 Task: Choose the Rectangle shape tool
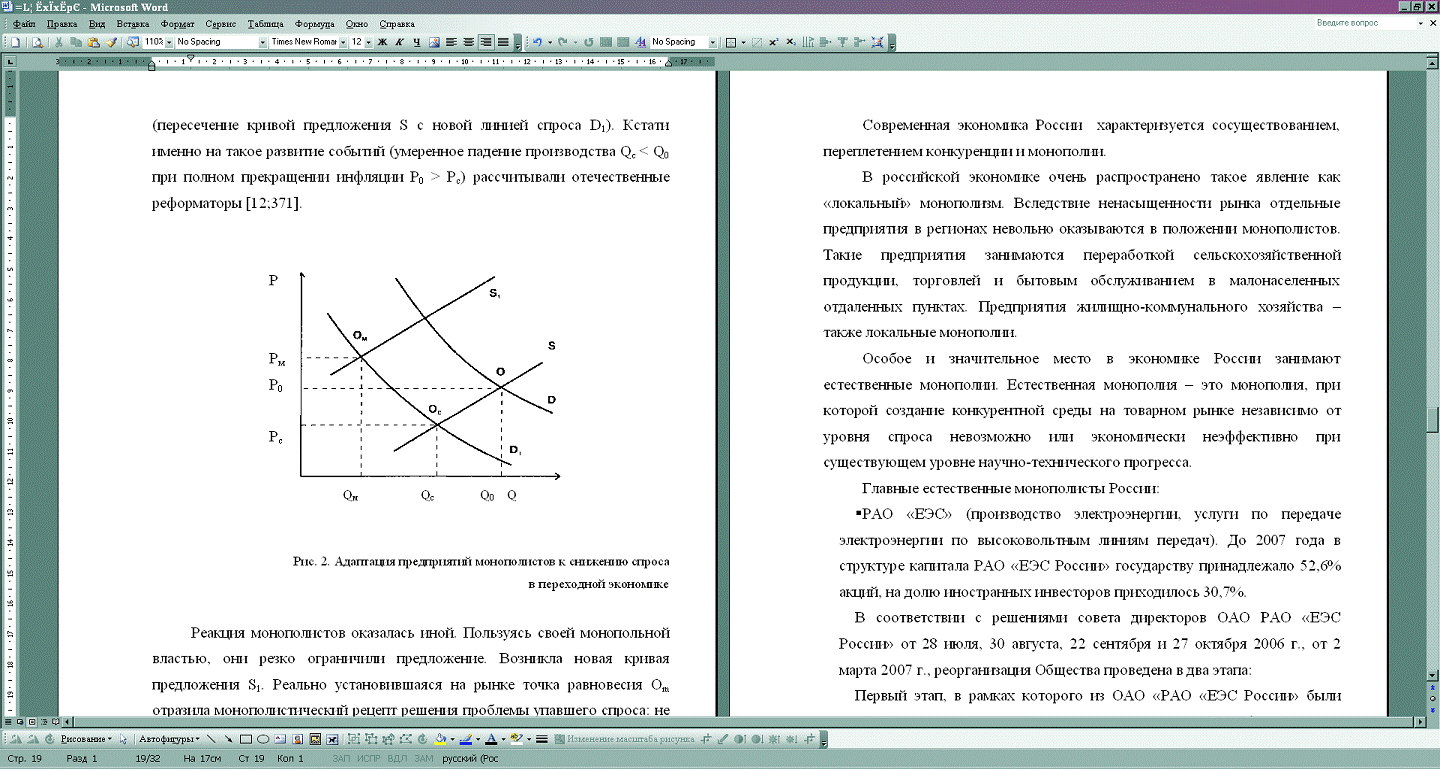tap(245, 740)
